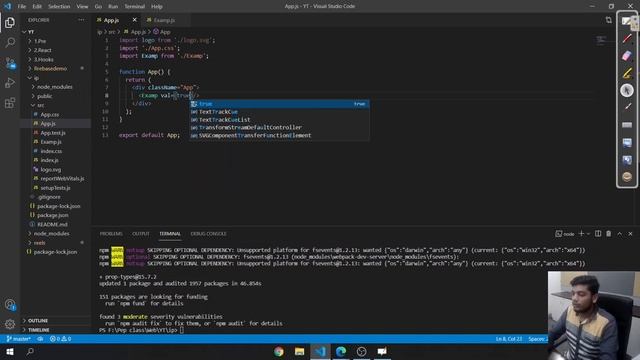Open the Help menu
Image resolution: width=640 pixels, height=360 pixels.
[157, 7]
